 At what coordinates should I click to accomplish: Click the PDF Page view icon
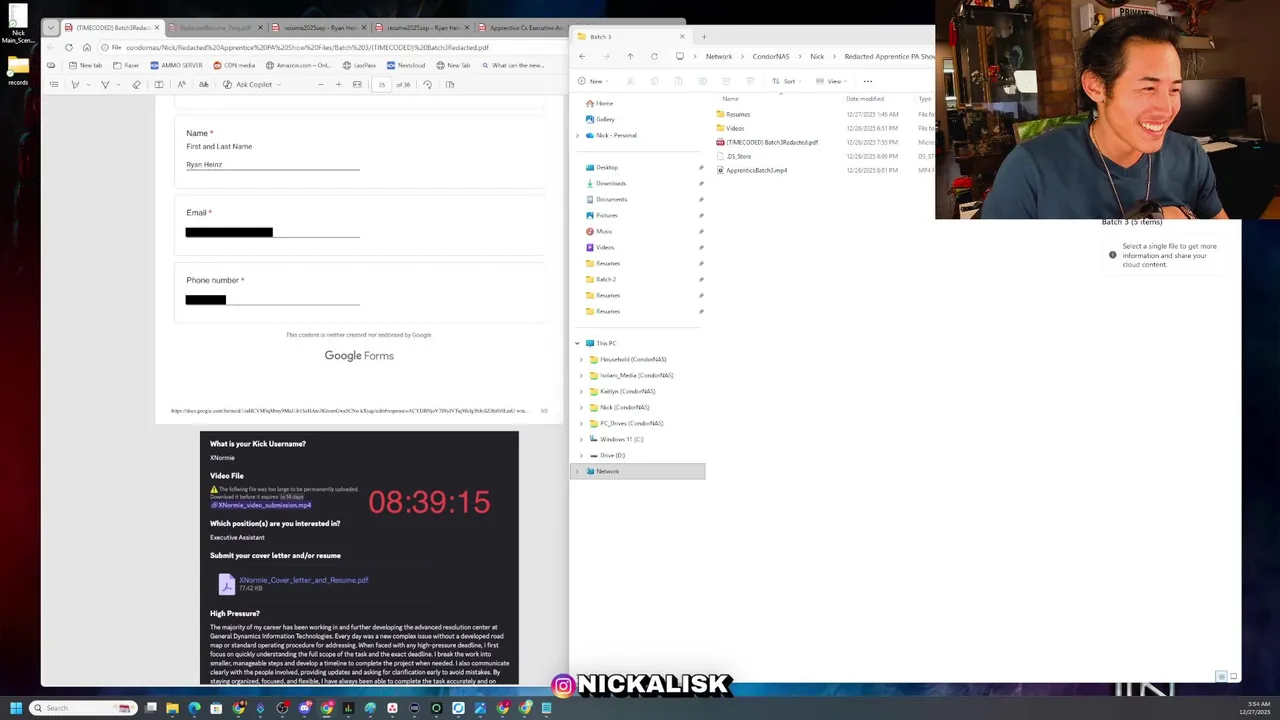pyautogui.click(x=450, y=84)
